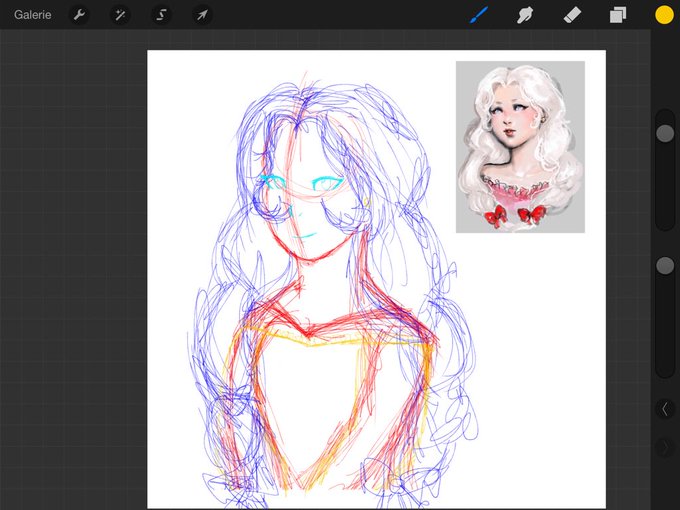Screen dimensions: 680x510
Task: Open the Adjustments magic wand menu
Action: (x=120, y=15)
